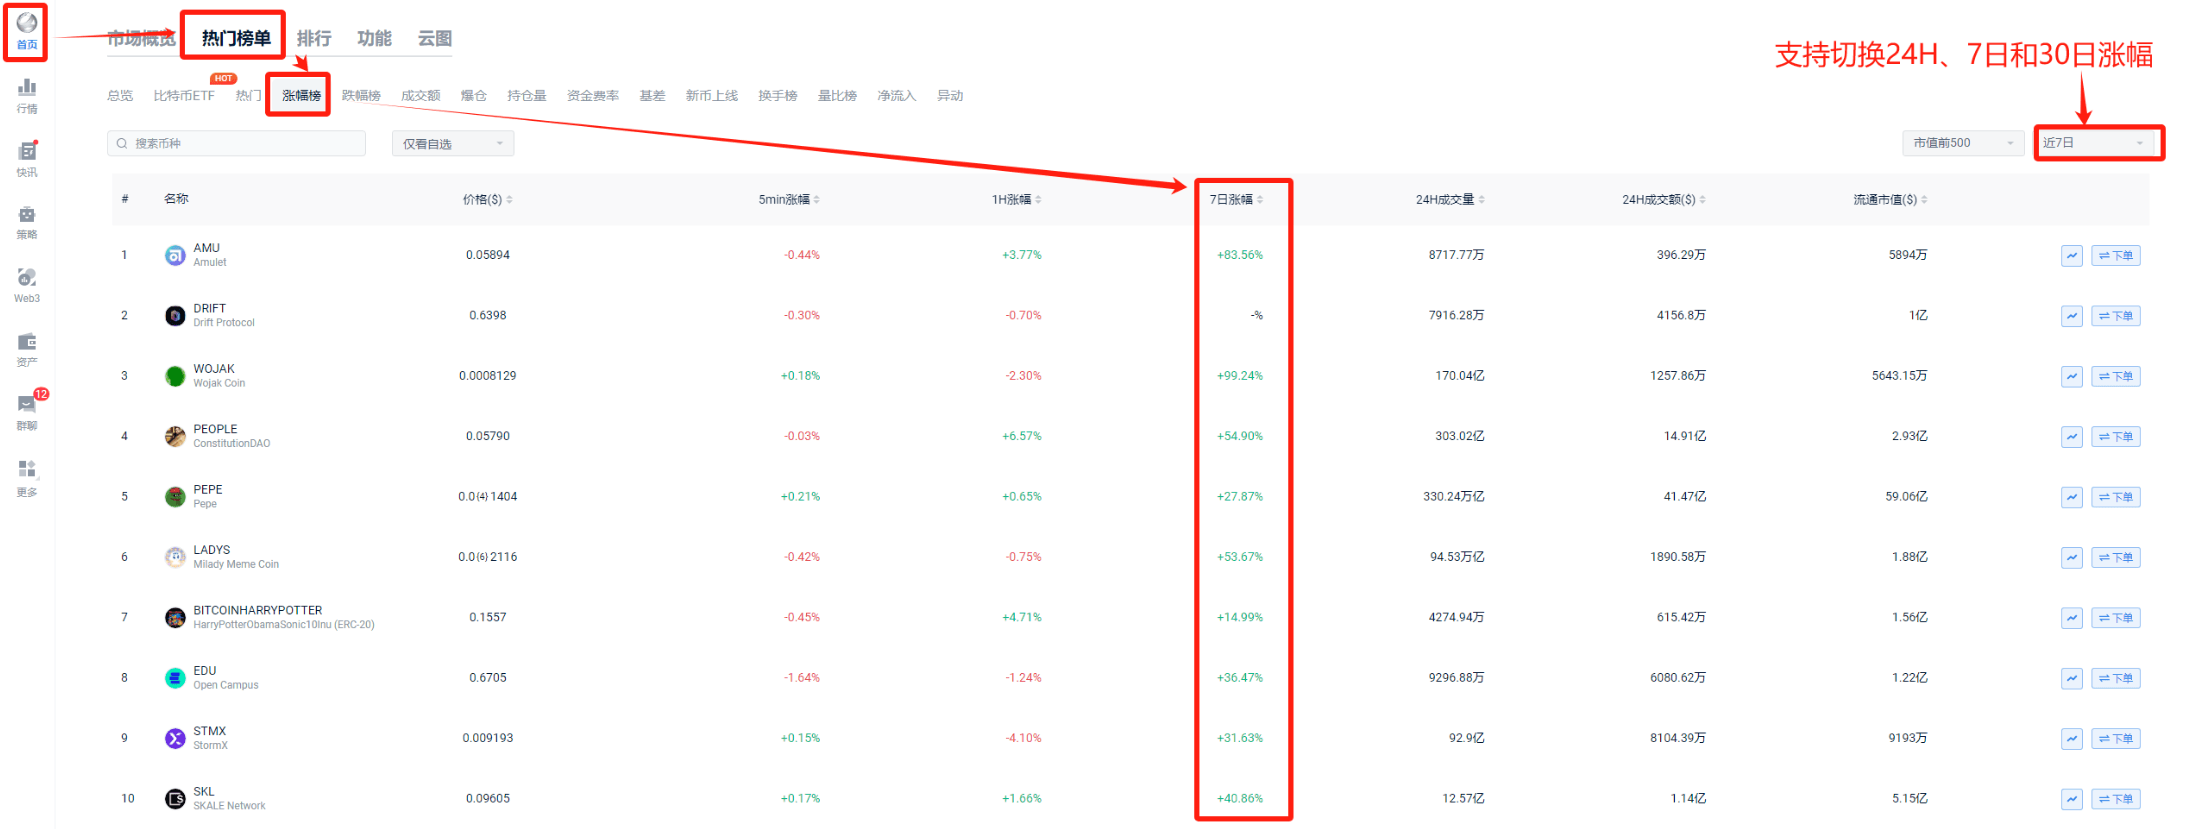This screenshot has height=829, width=2199.
Task: Open the Web3 sidebar icon
Action: 27,285
